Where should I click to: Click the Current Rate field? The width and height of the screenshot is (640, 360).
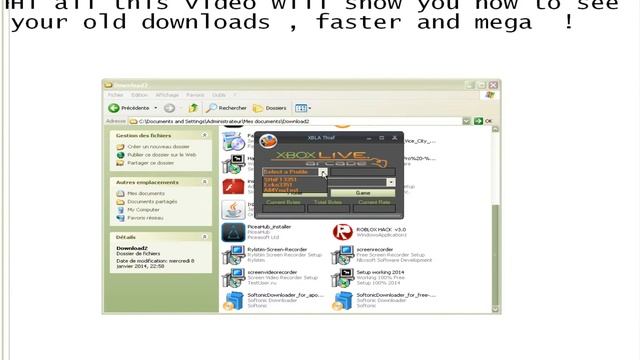pyautogui.click(x=374, y=209)
